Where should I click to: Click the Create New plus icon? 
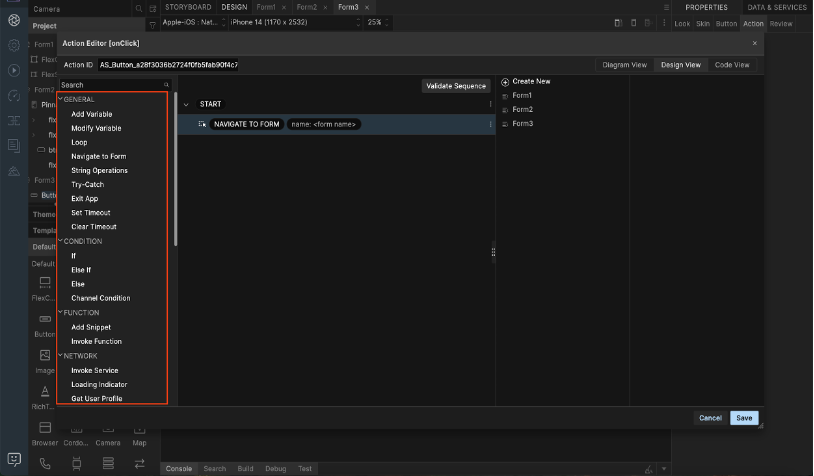(505, 82)
